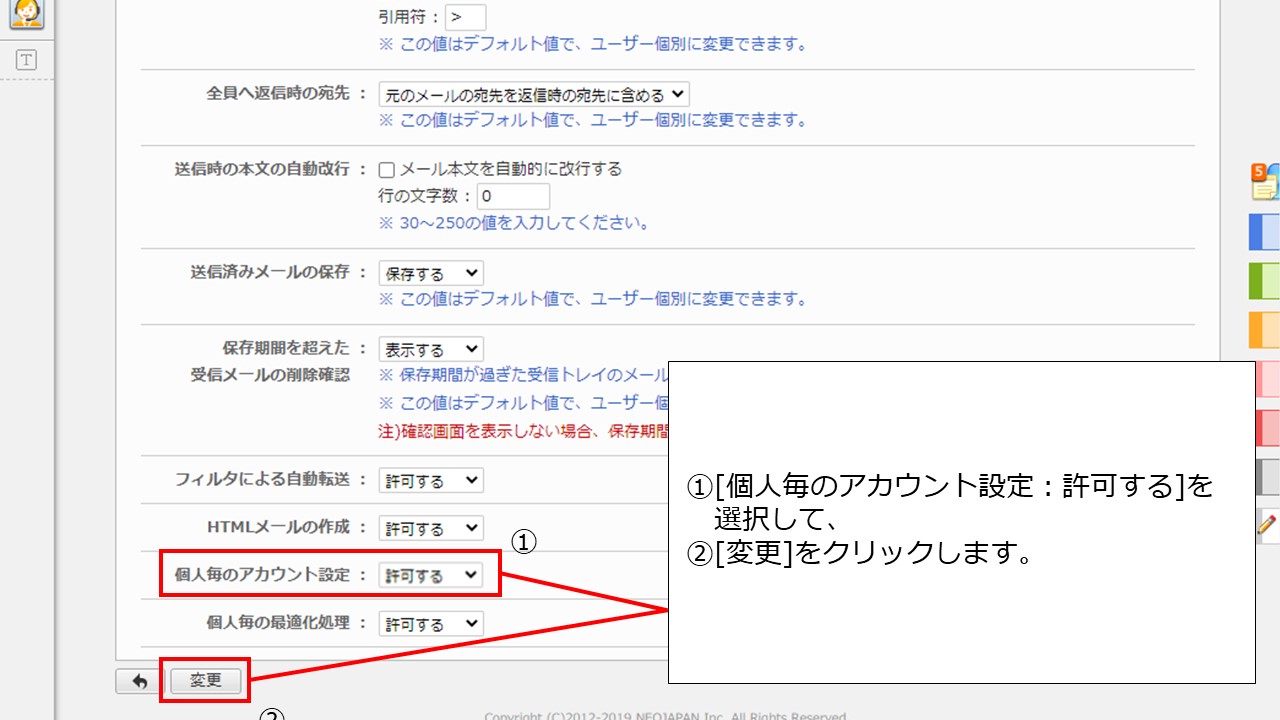Click the red 注)確認画面を表示しない場合 warning text

coord(523,431)
